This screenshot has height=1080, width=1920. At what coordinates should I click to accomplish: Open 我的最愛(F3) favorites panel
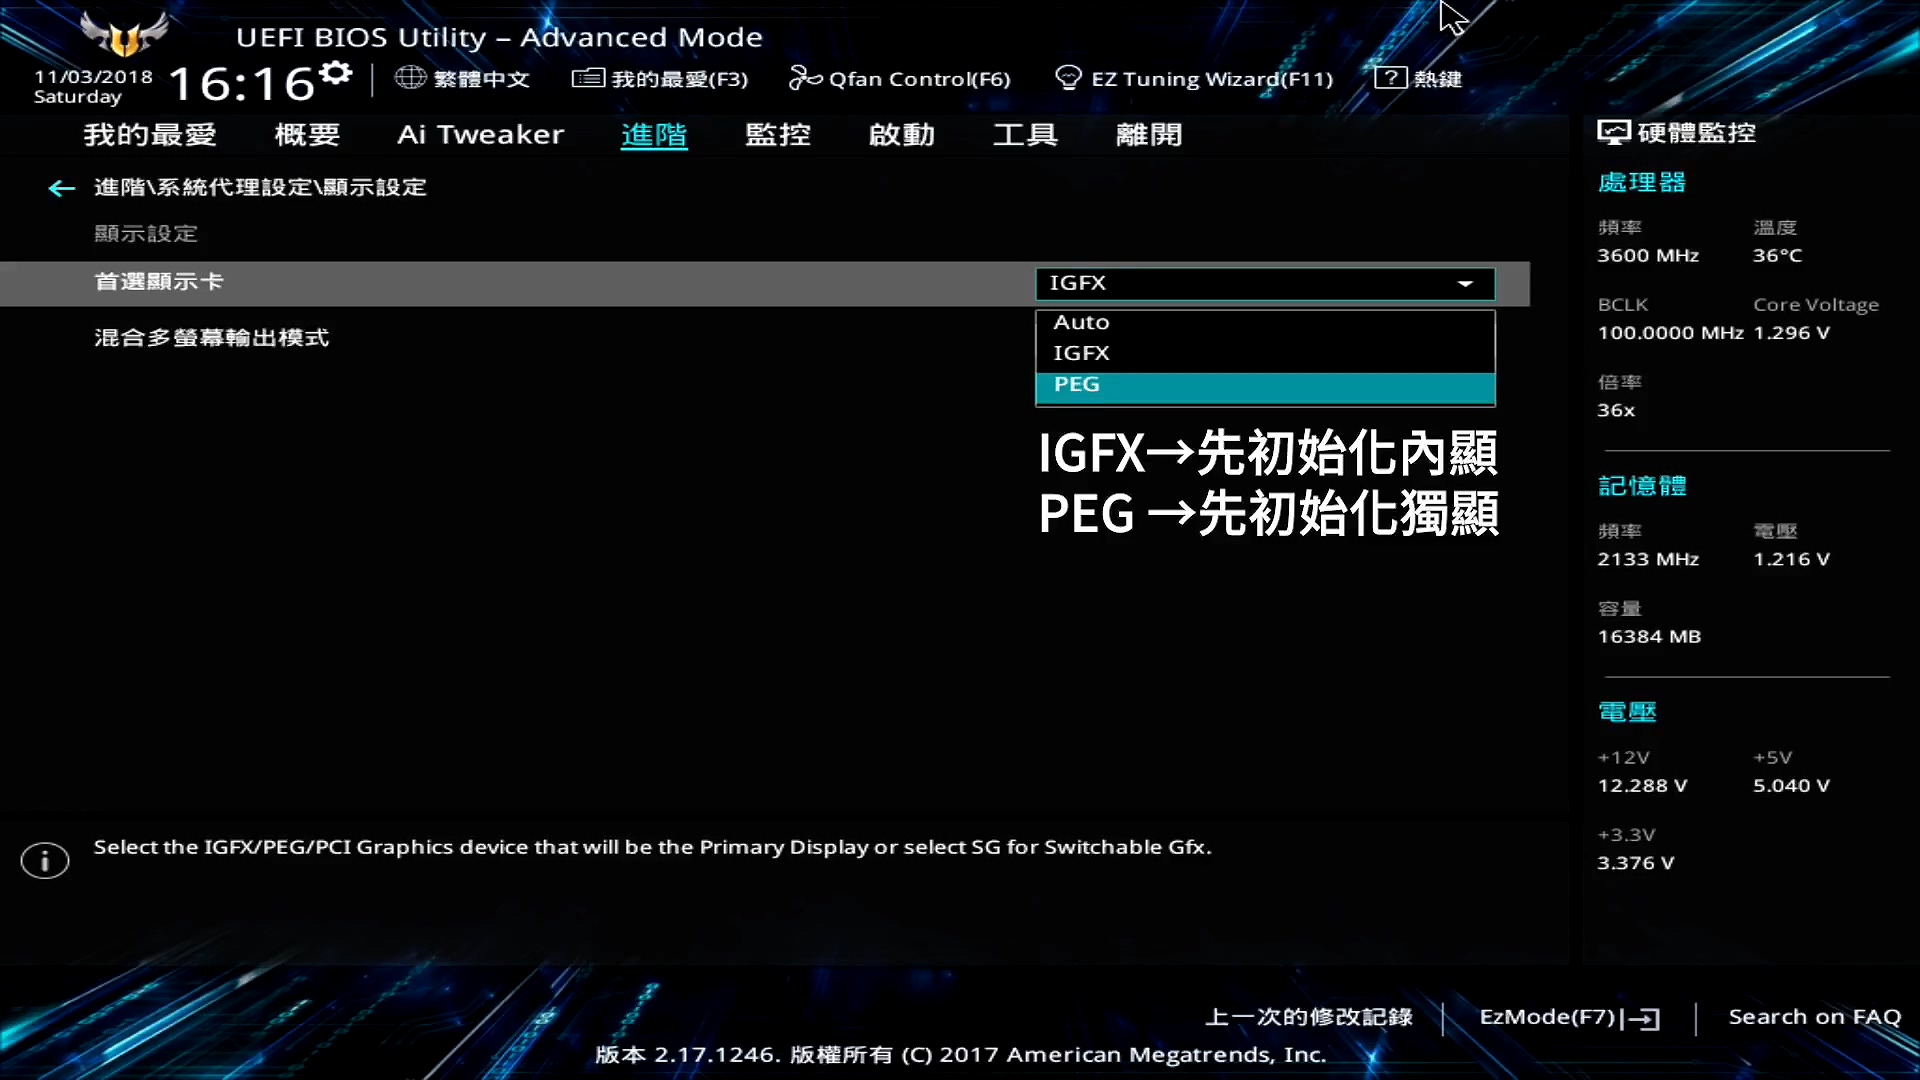pyautogui.click(x=588, y=78)
